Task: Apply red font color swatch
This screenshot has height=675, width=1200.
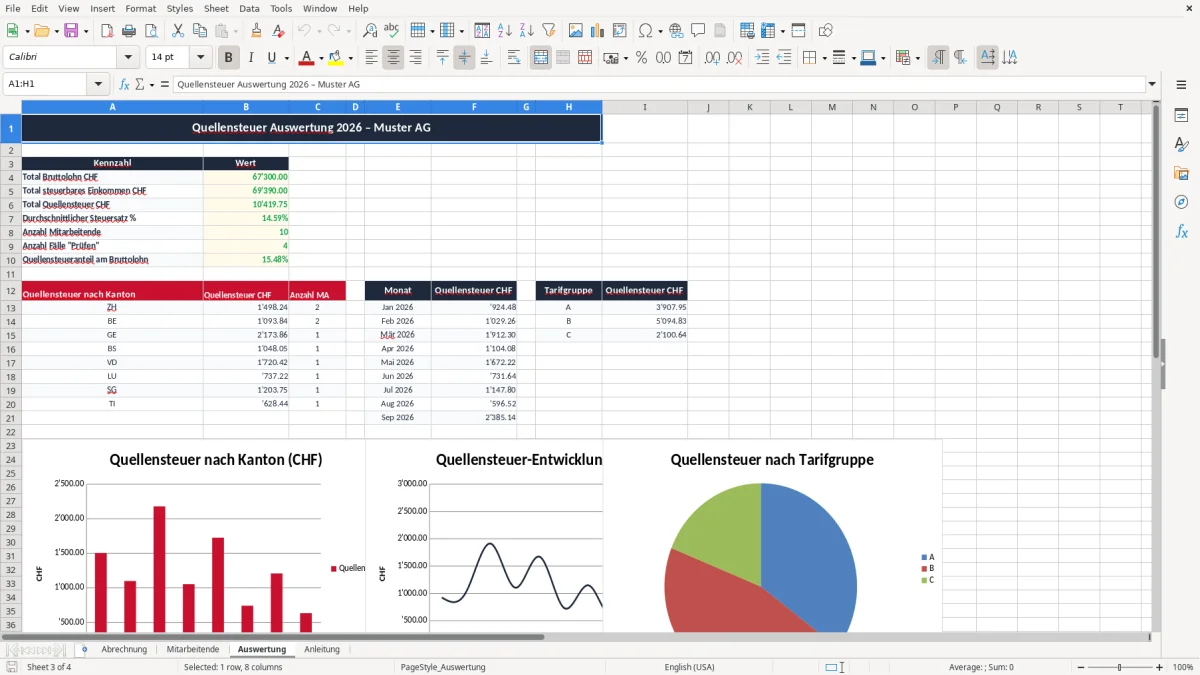Action: [x=307, y=58]
